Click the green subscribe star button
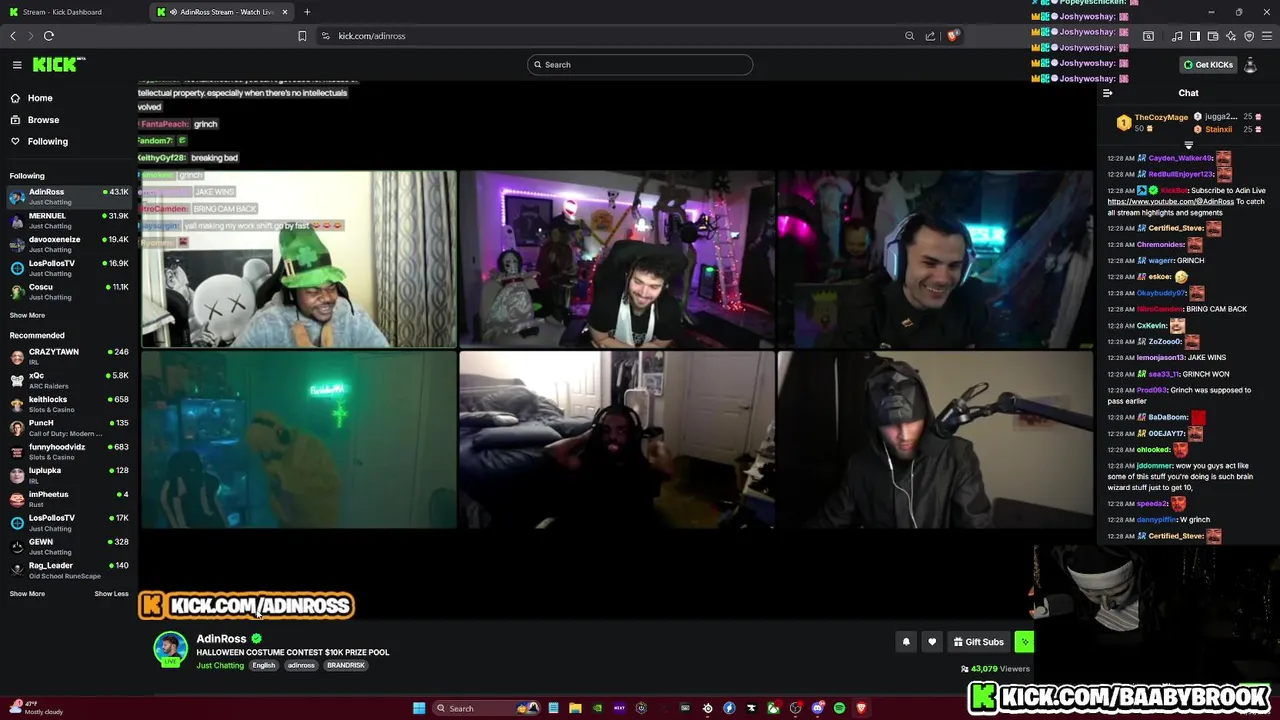This screenshot has width=1280, height=720. [1024, 642]
